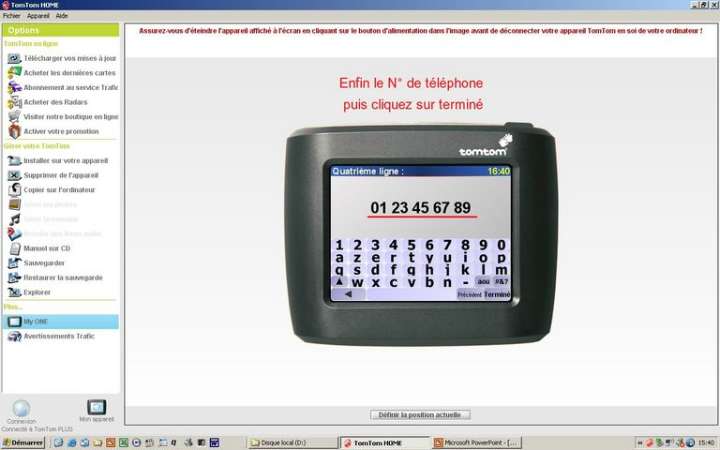Click Définir la position actuelle button
Screen dimensions: 720x450
coord(420,415)
